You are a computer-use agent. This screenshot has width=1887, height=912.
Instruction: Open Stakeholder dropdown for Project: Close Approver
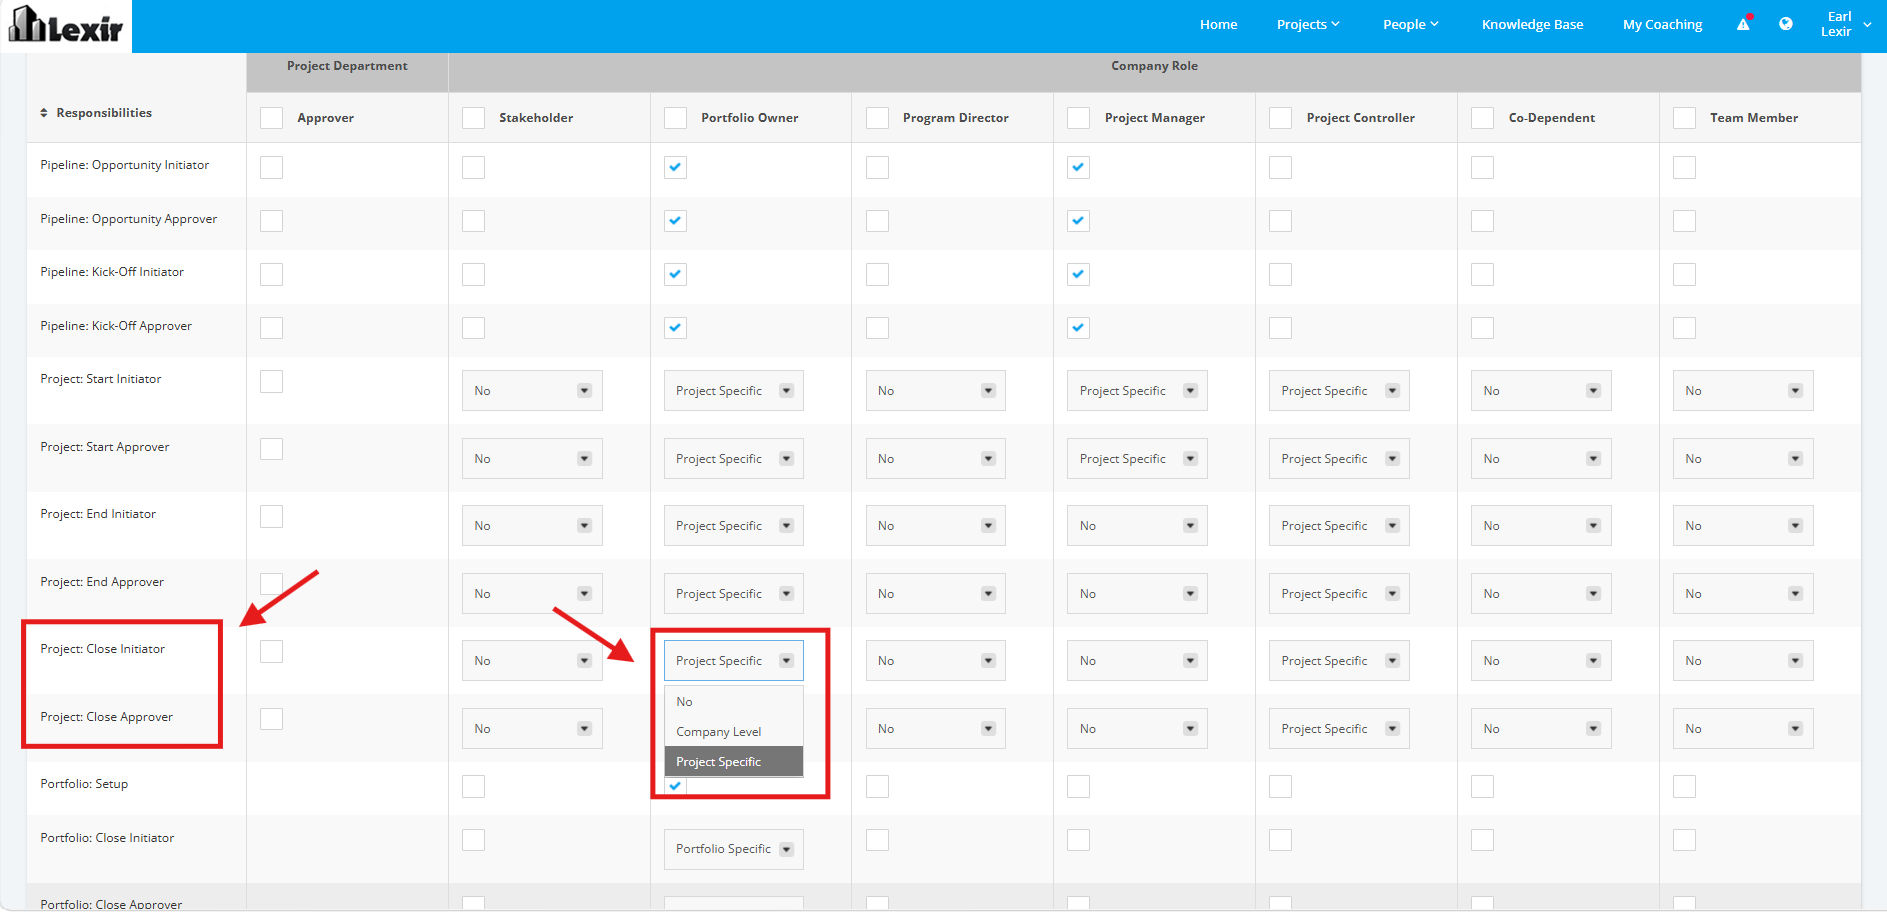point(532,729)
